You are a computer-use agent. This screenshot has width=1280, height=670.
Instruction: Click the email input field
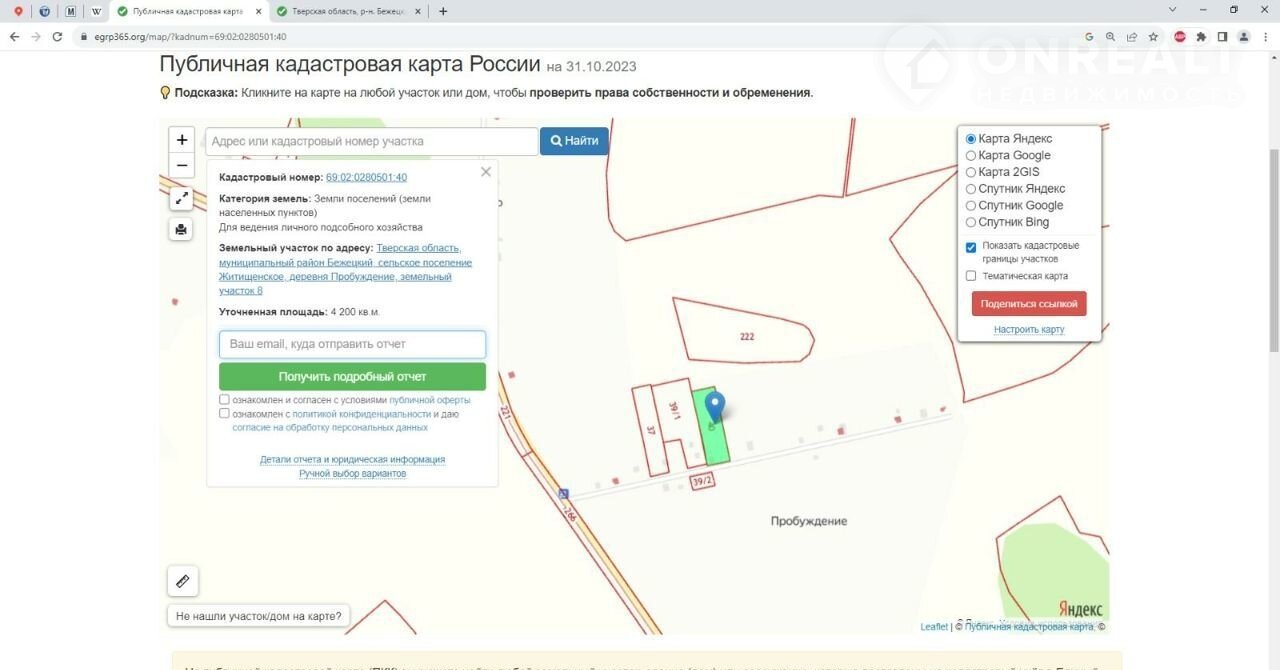coord(352,344)
